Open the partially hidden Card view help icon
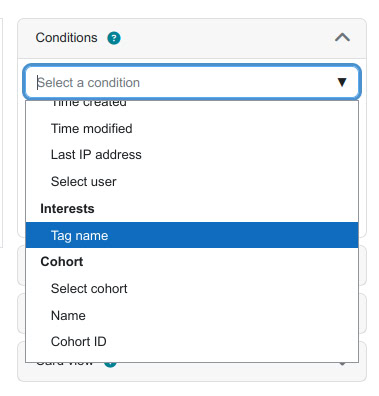379x396 pixels. click(110, 364)
